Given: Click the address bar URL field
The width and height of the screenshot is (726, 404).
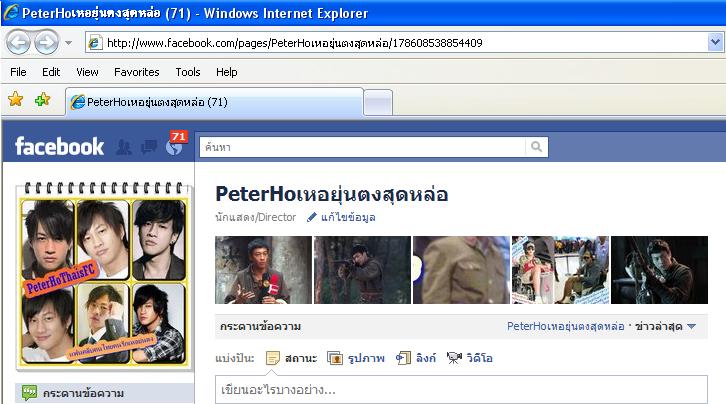Looking at the screenshot, I should [397, 43].
